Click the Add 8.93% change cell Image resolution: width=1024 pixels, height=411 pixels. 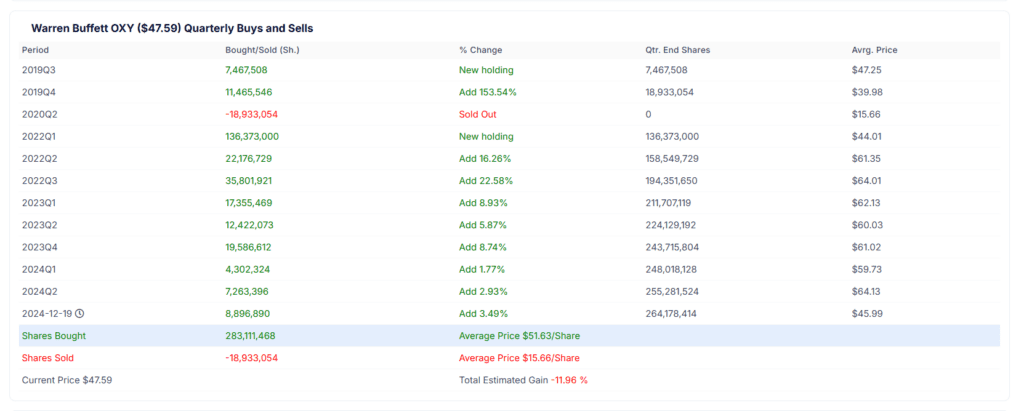coord(483,203)
